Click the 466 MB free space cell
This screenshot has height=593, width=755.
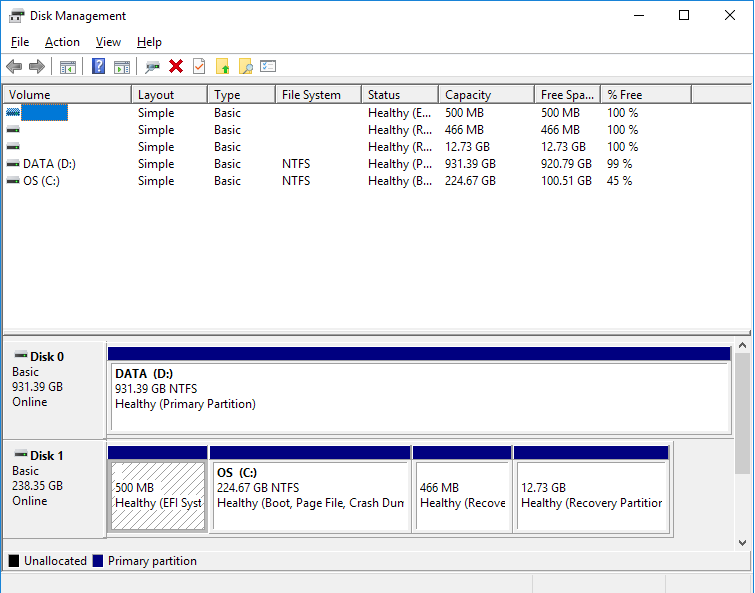pyautogui.click(x=560, y=130)
